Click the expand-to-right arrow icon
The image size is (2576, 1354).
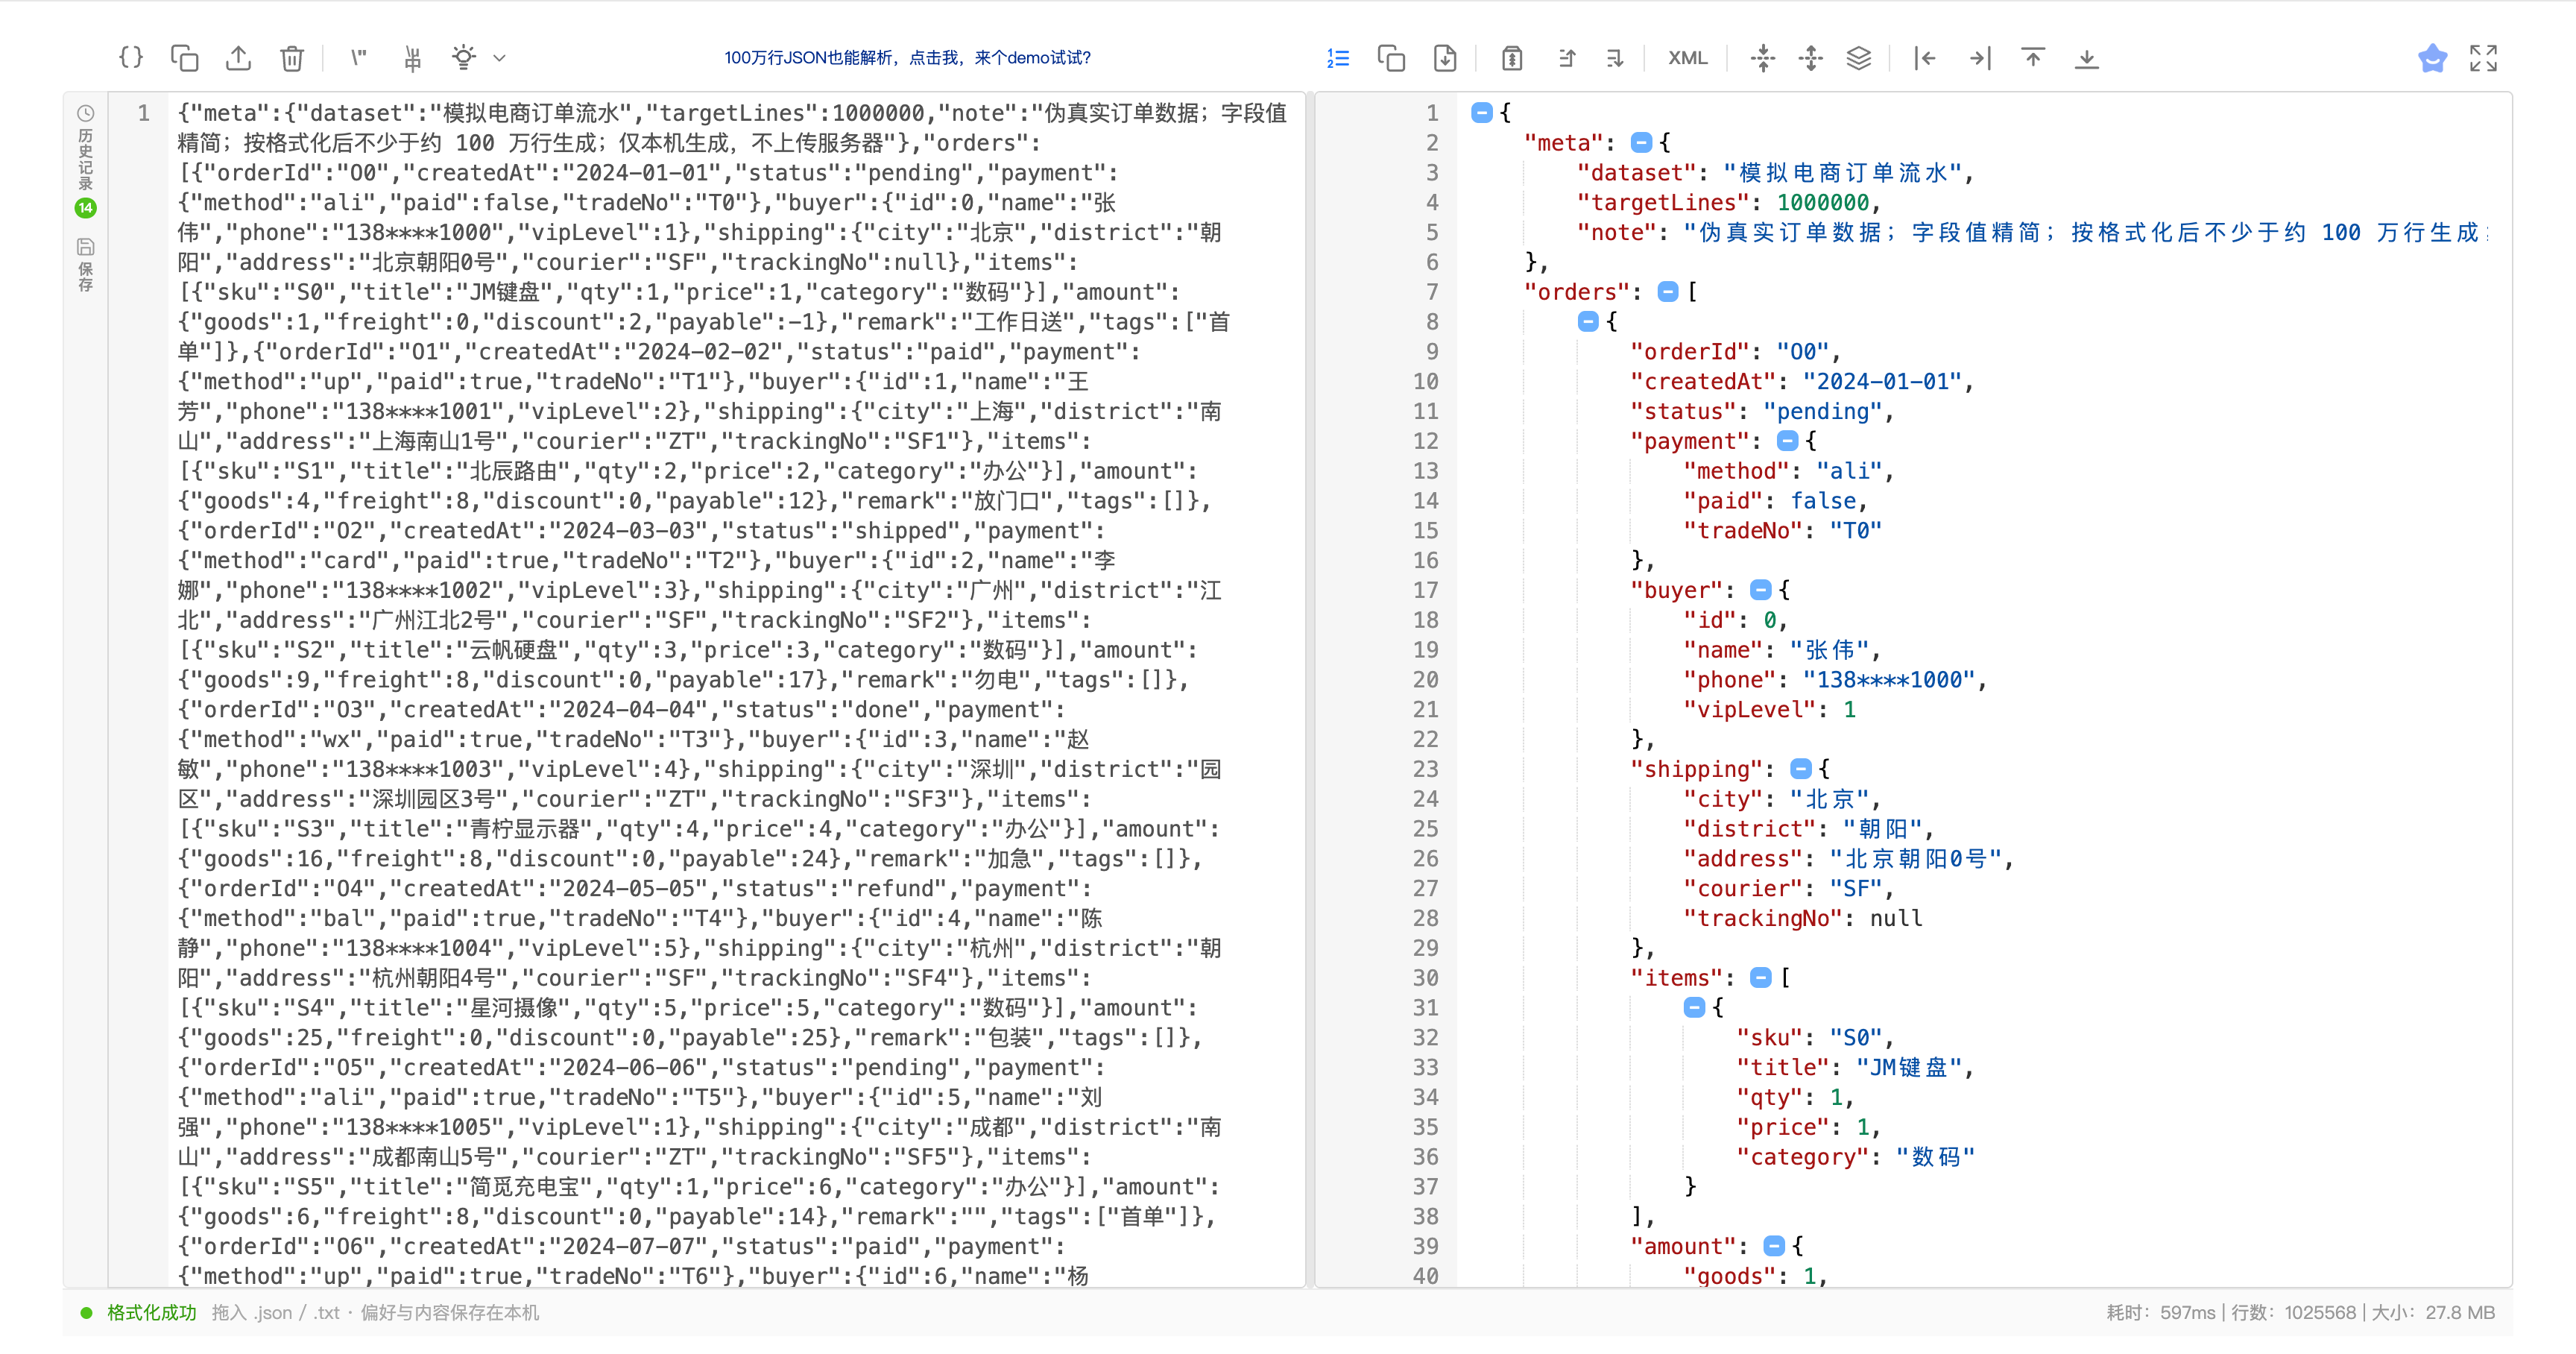click(1980, 58)
